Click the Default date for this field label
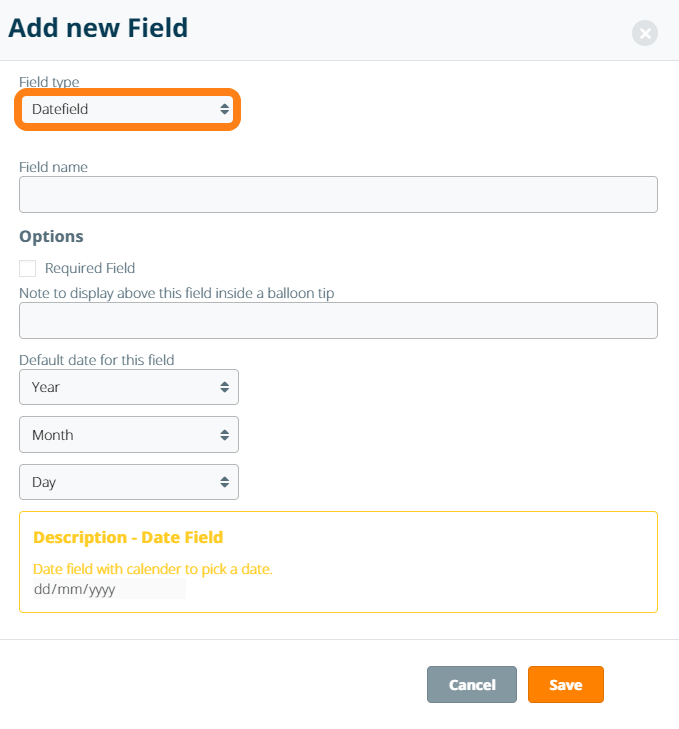The width and height of the screenshot is (679, 729). coord(97,360)
